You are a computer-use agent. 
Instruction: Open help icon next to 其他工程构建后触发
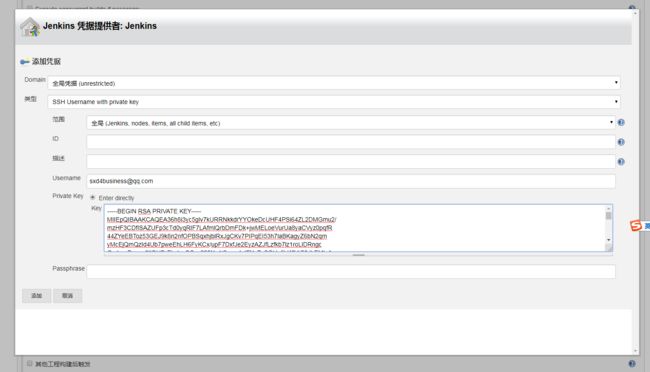click(632, 364)
